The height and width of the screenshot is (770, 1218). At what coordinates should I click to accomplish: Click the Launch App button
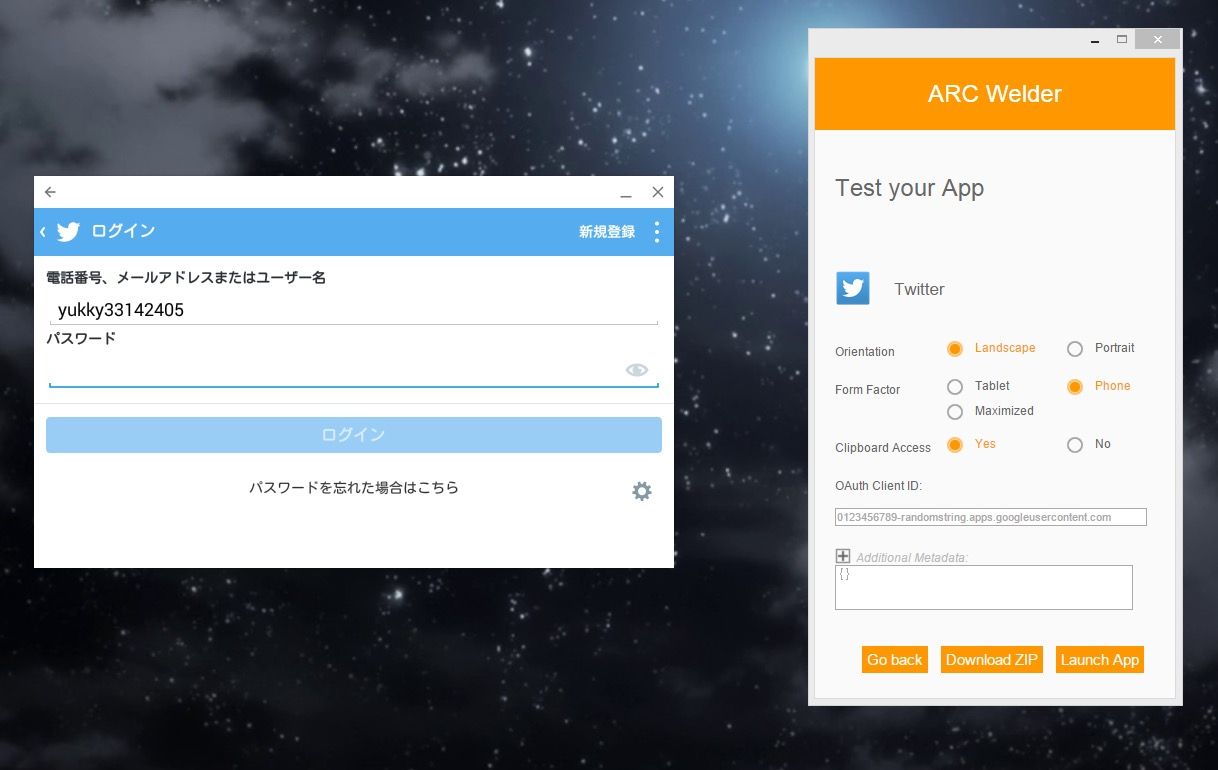1100,660
